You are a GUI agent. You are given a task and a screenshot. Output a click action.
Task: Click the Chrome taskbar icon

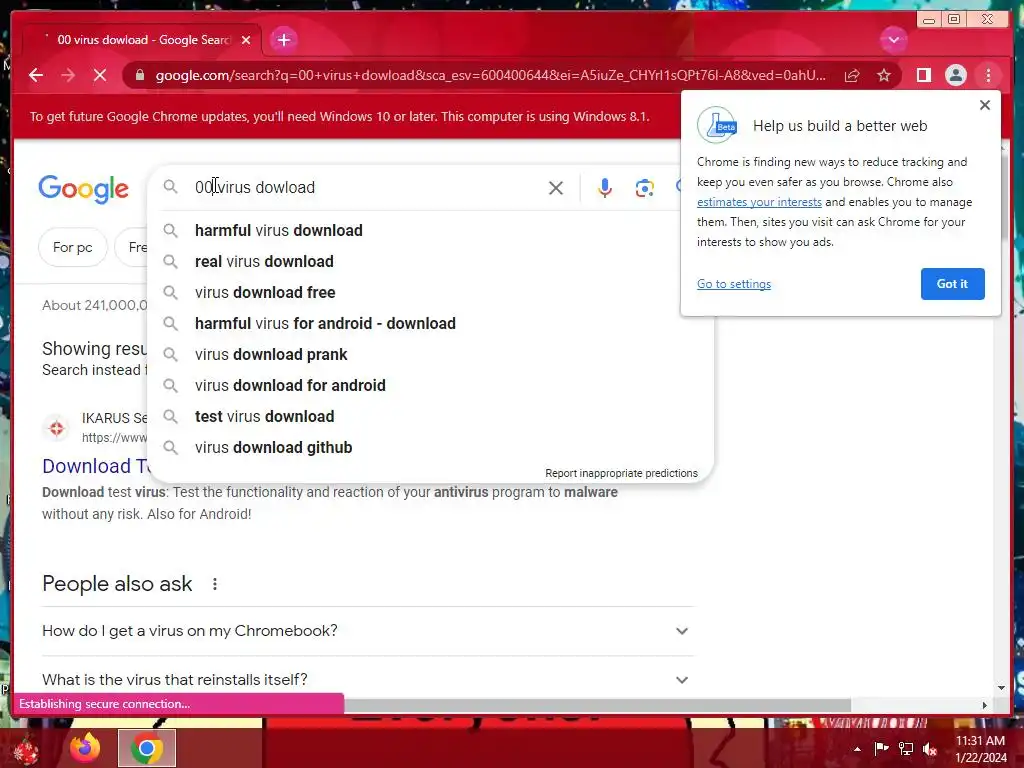tap(147, 748)
